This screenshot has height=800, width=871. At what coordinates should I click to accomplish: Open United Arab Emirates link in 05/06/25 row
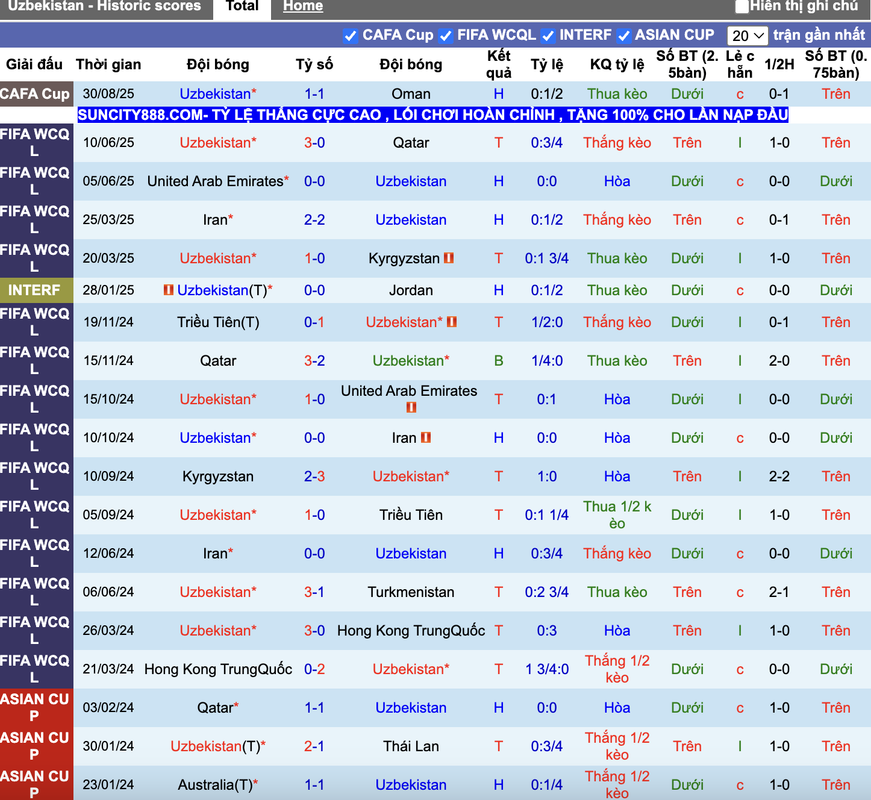[218, 181]
